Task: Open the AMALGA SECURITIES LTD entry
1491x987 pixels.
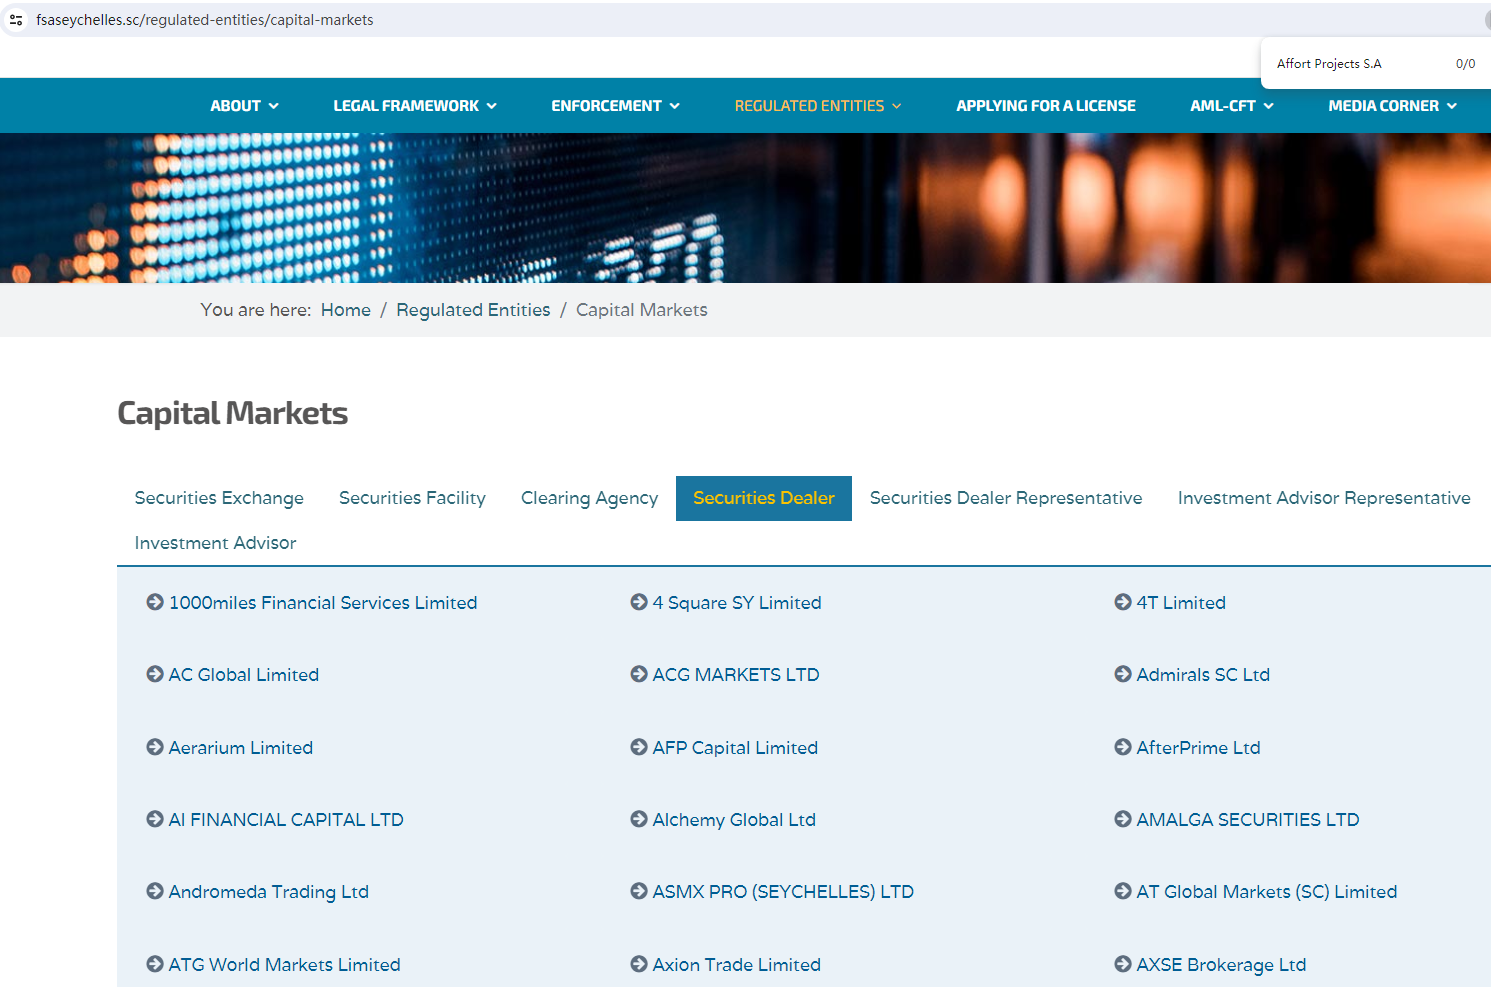Action: 1247,820
